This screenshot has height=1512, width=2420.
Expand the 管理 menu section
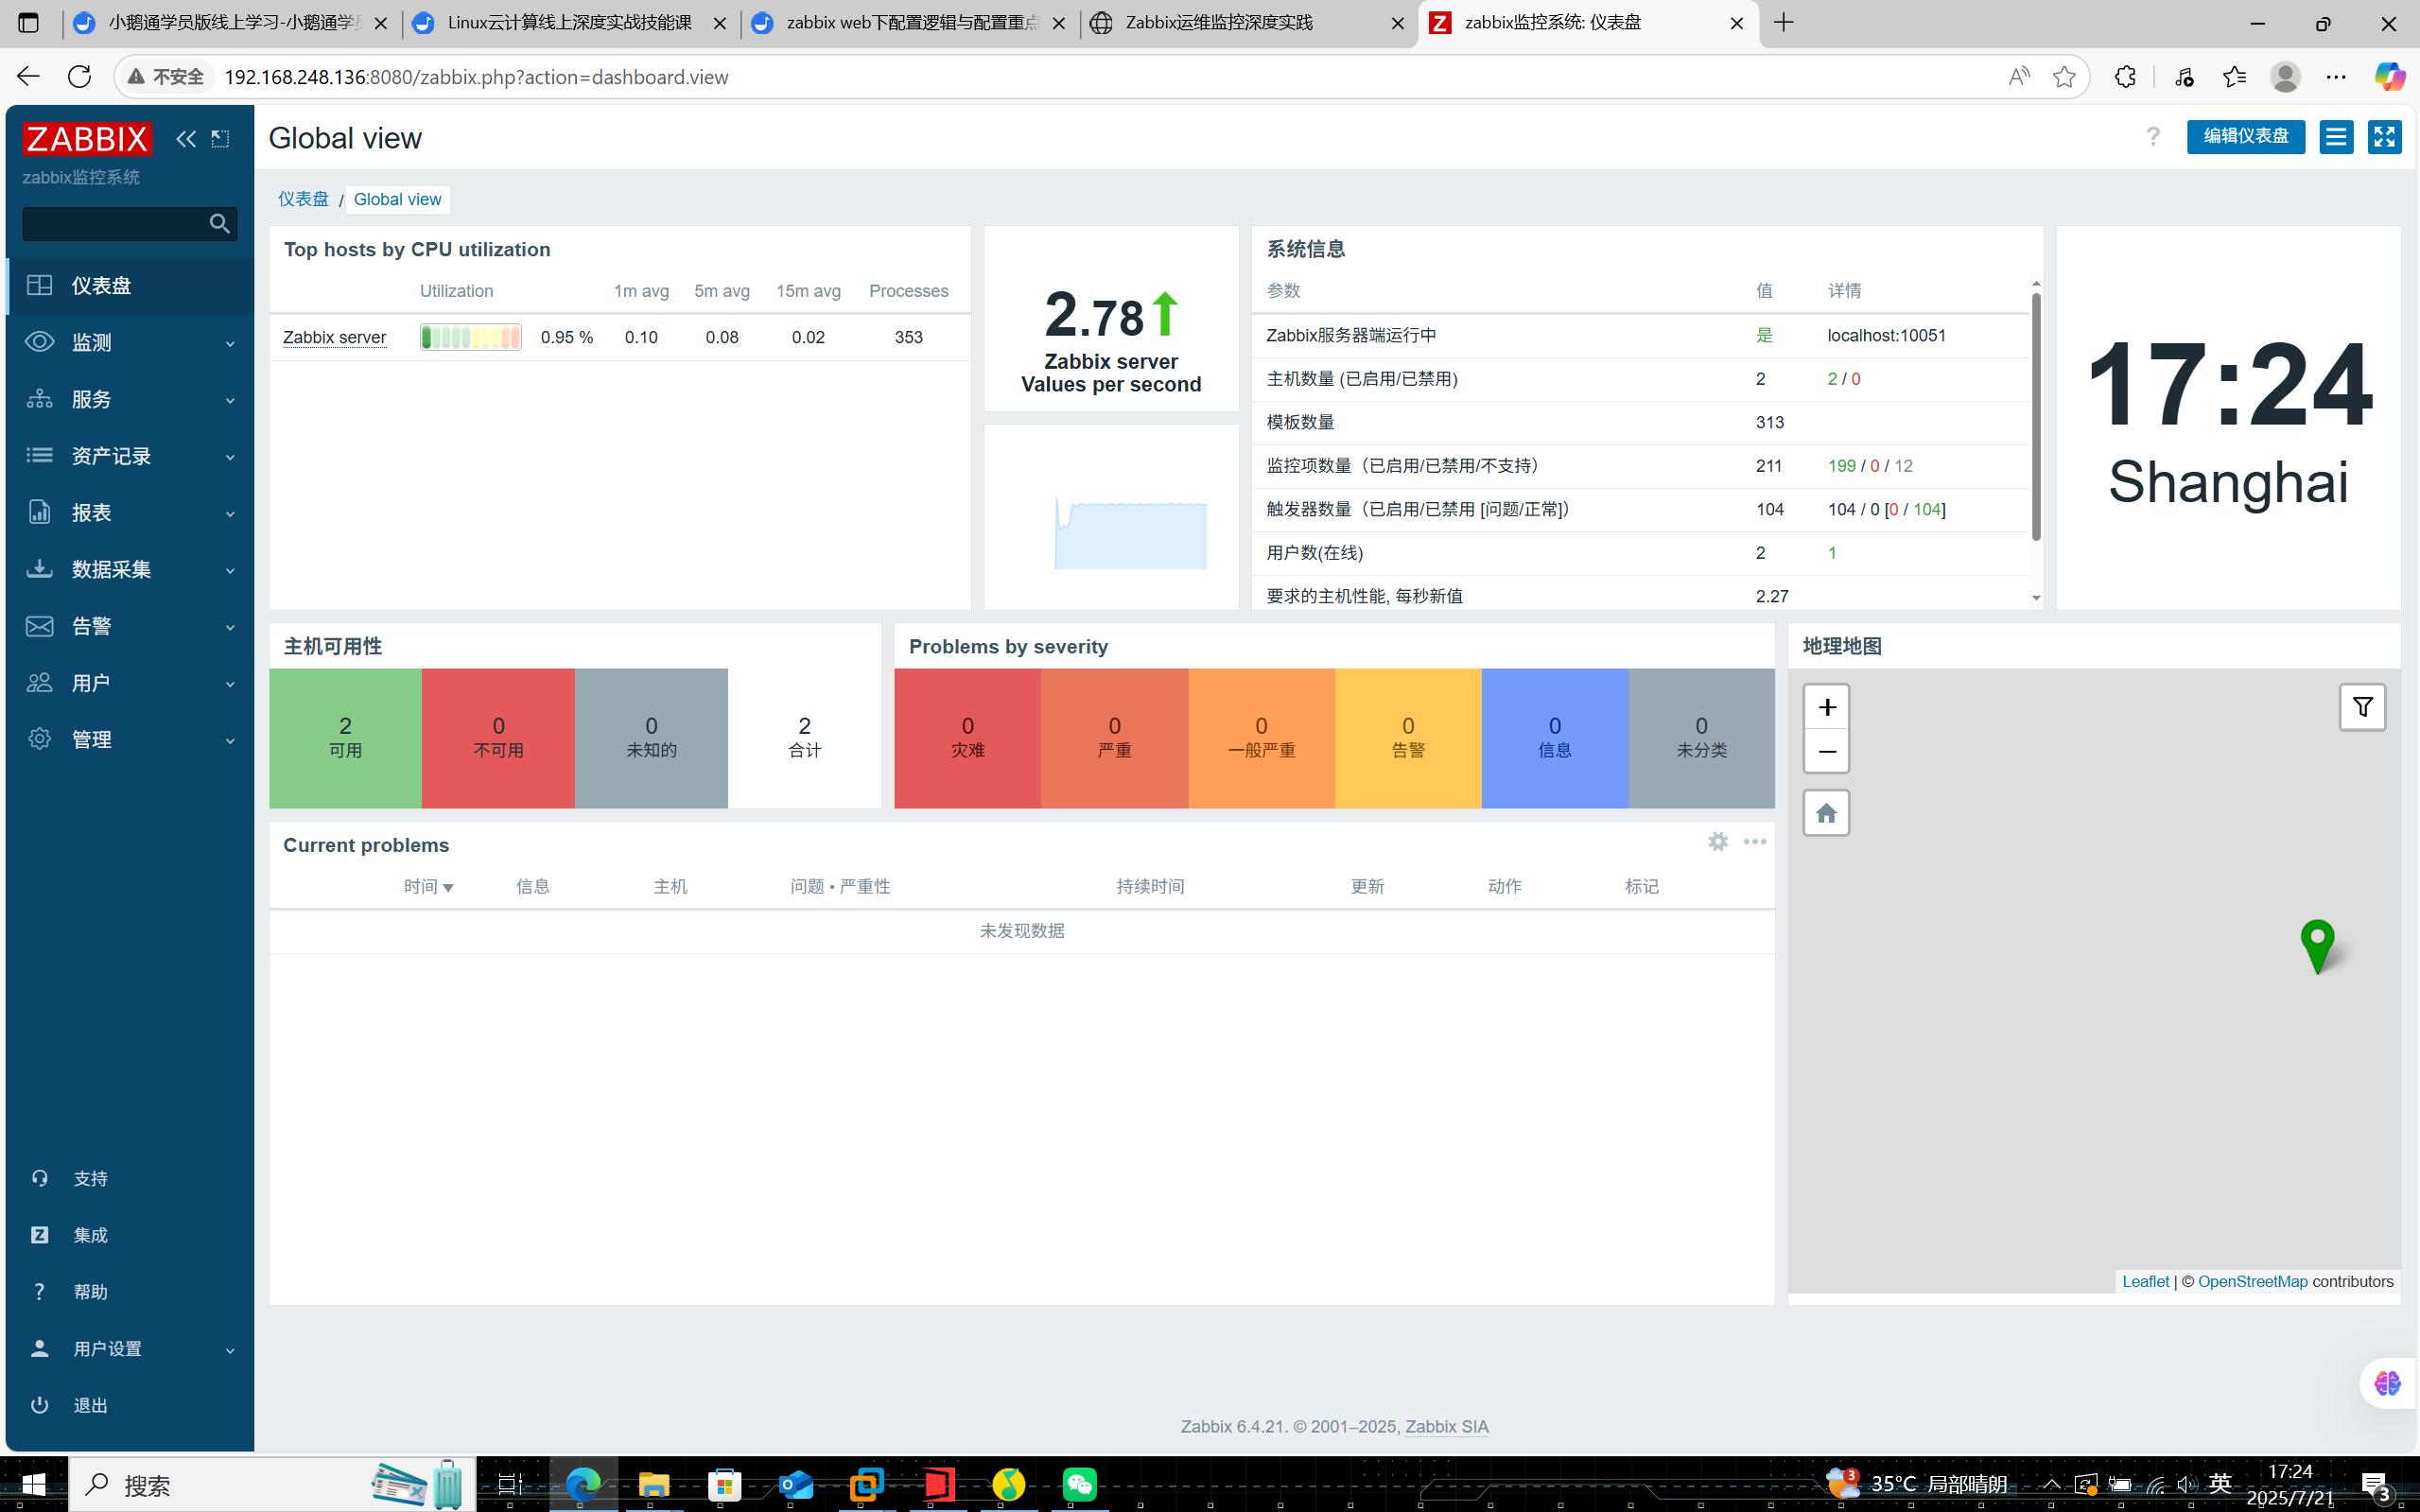click(x=130, y=740)
